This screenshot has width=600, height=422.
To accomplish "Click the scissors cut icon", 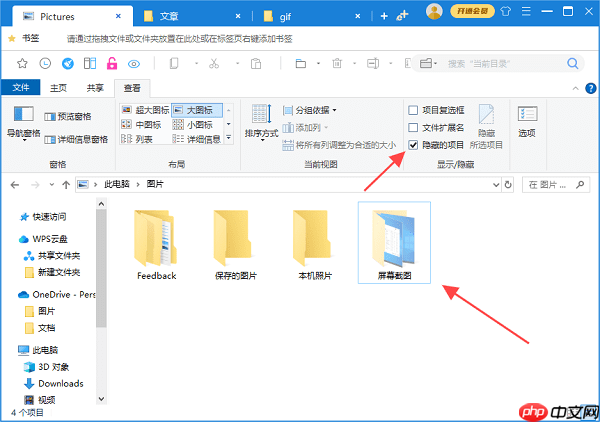I will (214, 63).
